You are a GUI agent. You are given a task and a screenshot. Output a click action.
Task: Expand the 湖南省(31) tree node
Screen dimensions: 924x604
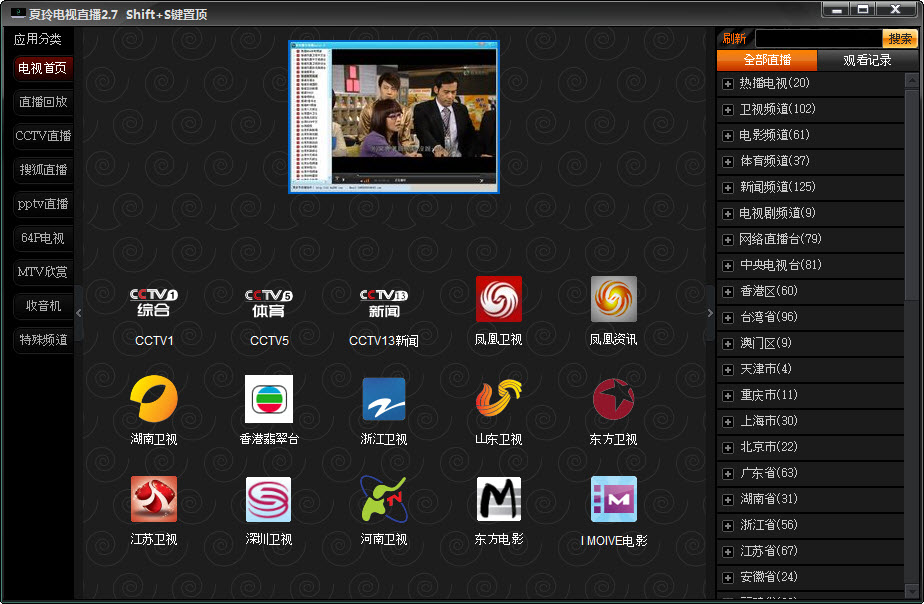click(728, 499)
